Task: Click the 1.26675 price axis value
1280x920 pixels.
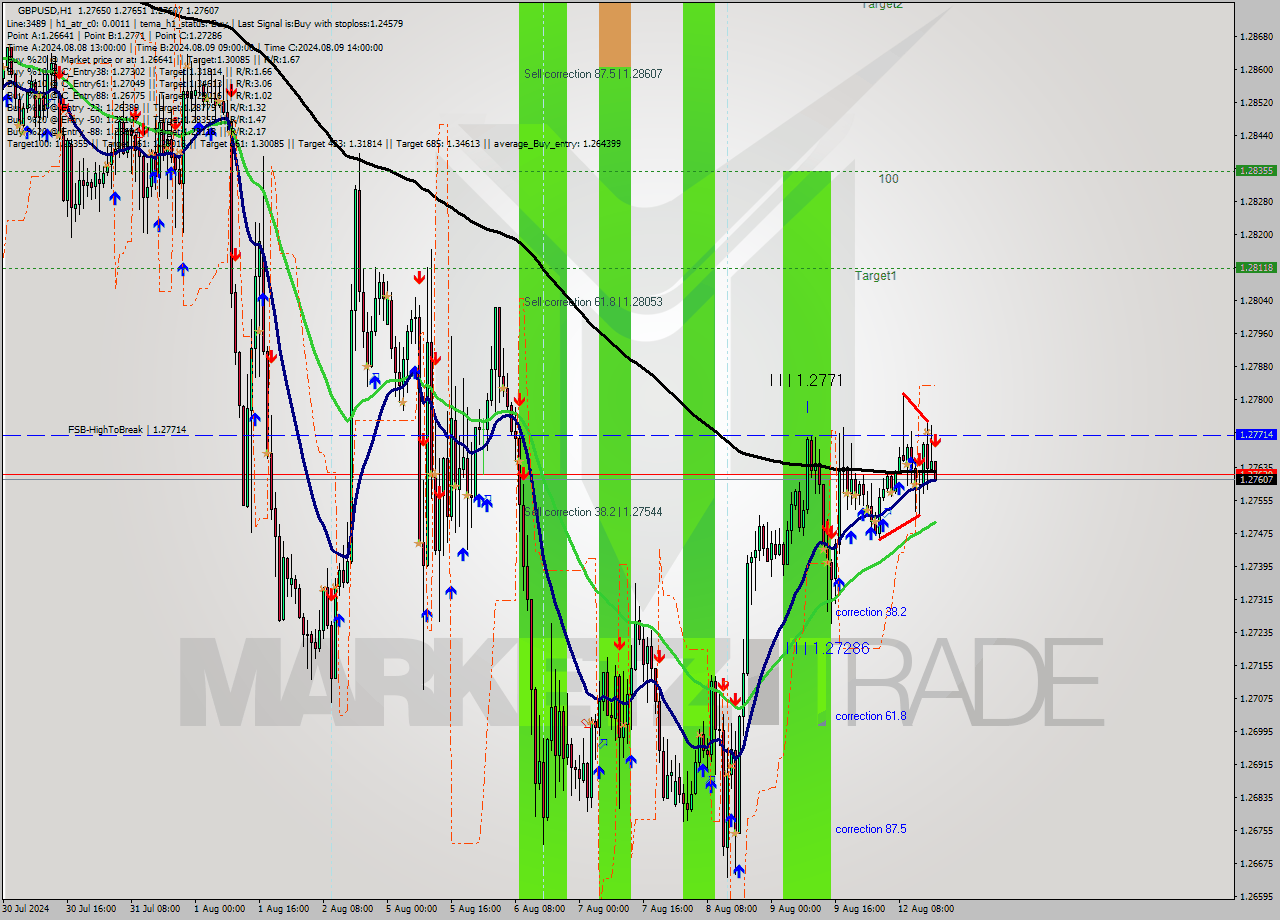Action: 1255,864
